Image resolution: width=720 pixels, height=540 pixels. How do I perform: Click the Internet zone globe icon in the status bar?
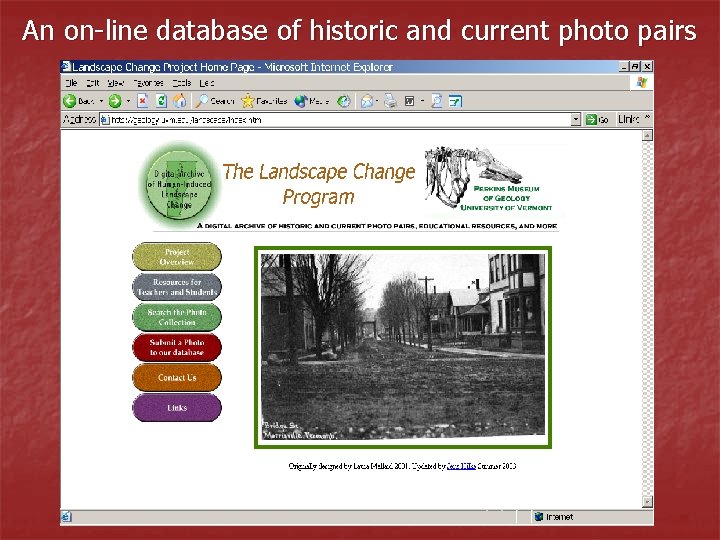539,517
